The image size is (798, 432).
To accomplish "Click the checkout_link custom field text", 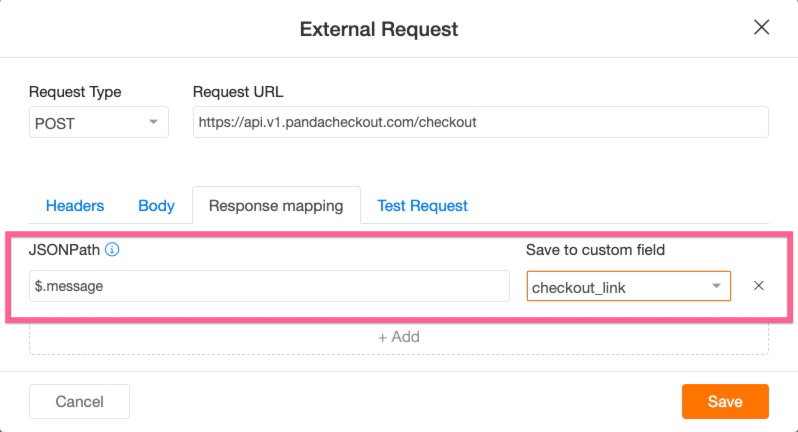I will [578, 287].
